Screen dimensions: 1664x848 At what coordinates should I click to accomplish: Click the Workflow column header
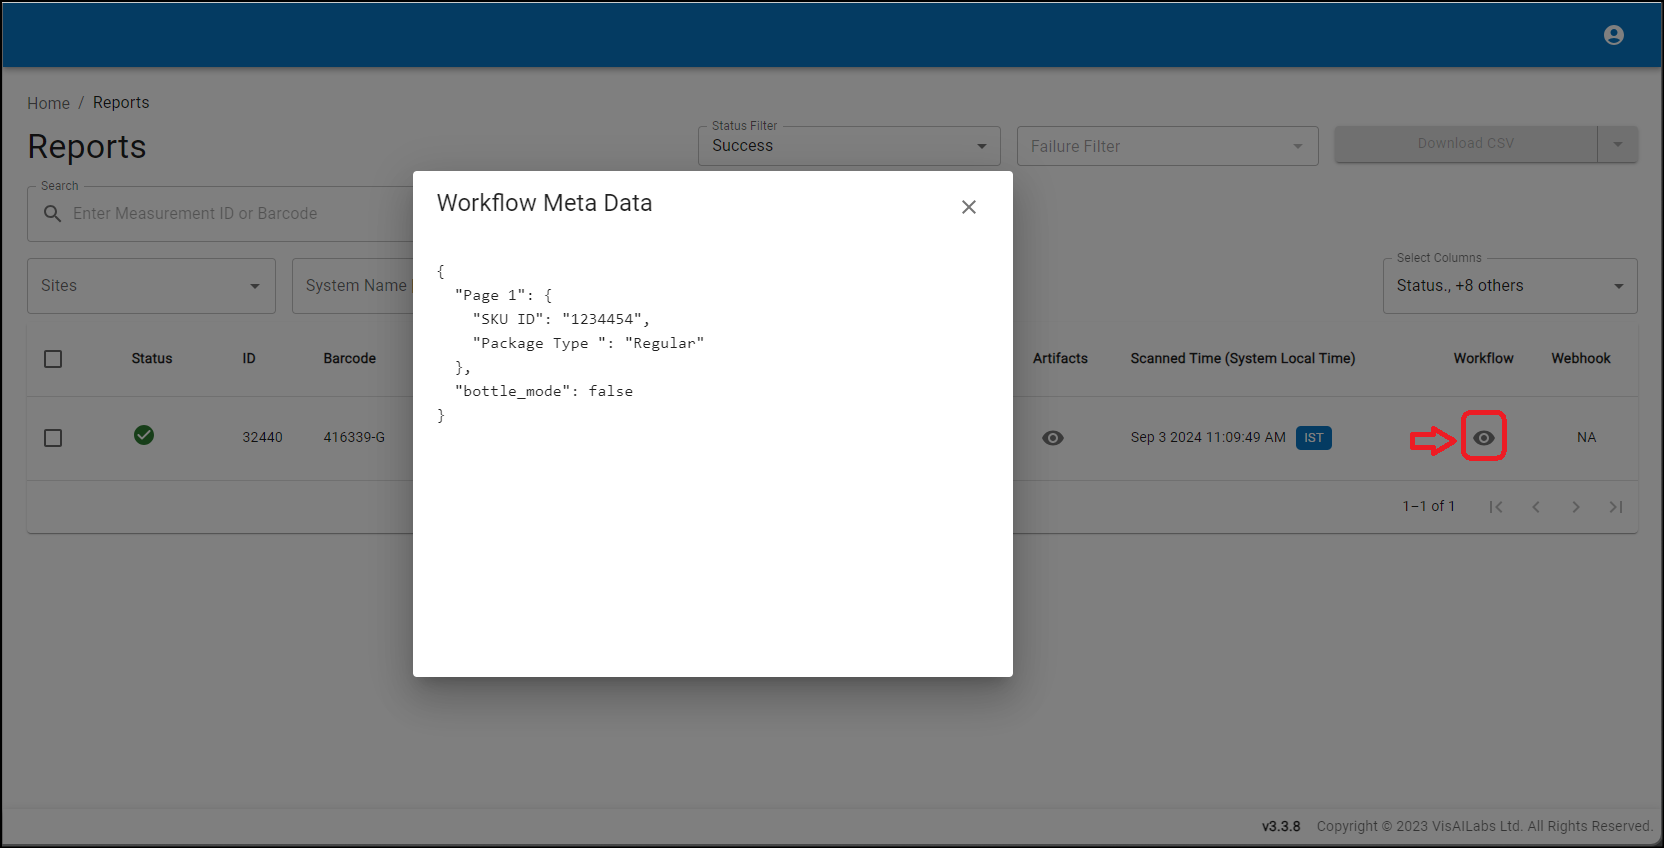tap(1483, 359)
